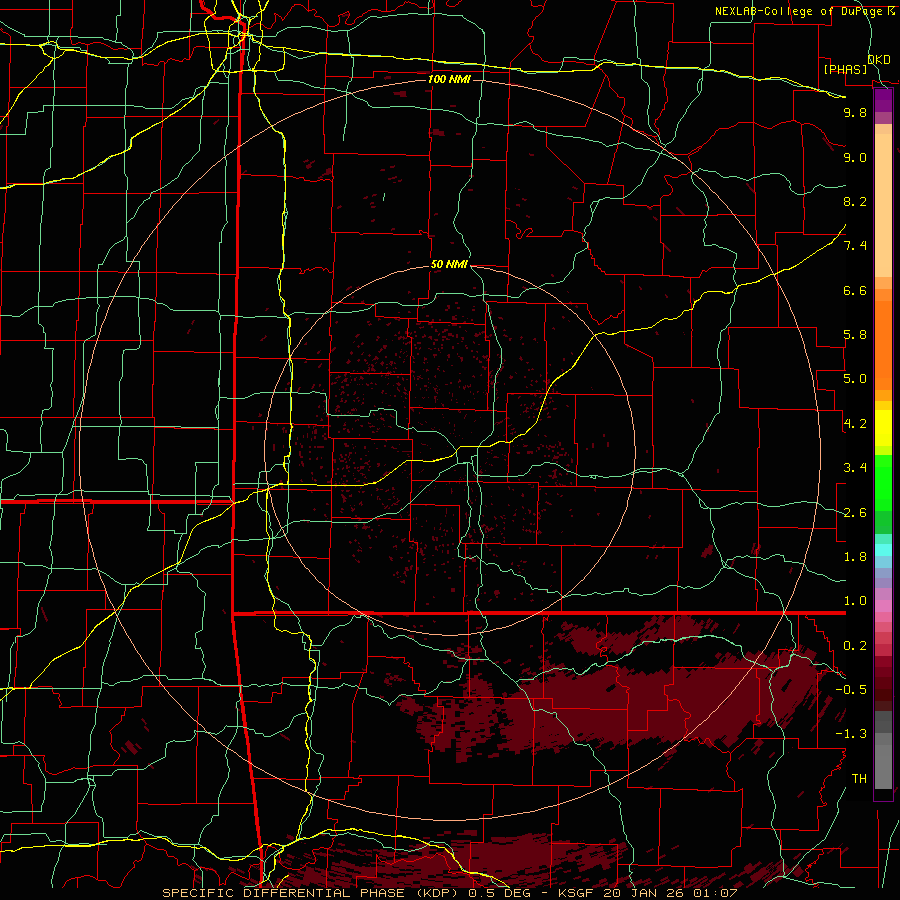Viewport: 900px width, 900px height.
Task: Click the -0.5 scale value
Action: tap(851, 690)
